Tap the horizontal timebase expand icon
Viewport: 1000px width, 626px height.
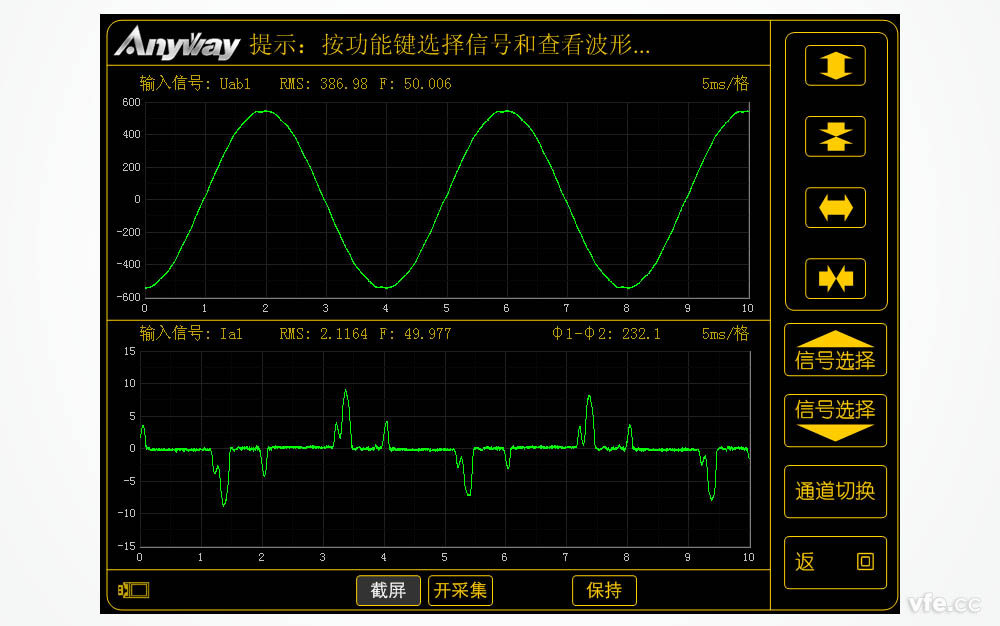[834, 207]
